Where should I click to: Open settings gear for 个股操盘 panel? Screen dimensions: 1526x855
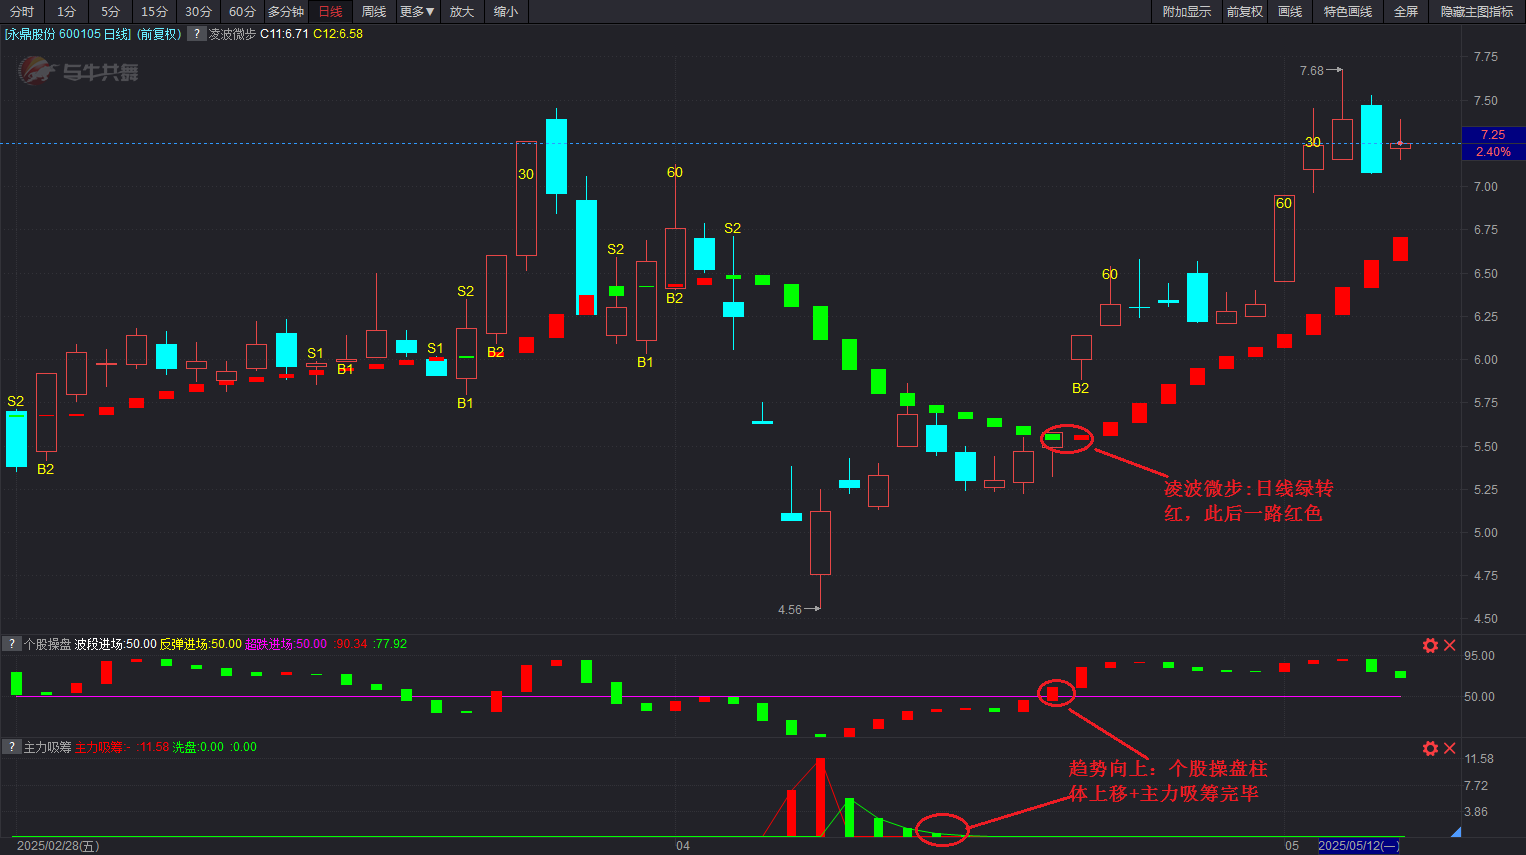click(1430, 645)
